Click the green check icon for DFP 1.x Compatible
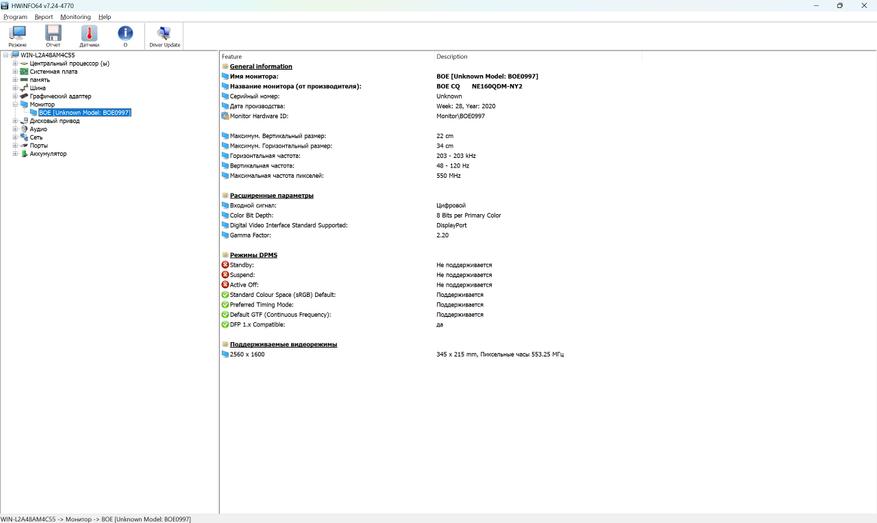The image size is (877, 523). click(x=225, y=324)
